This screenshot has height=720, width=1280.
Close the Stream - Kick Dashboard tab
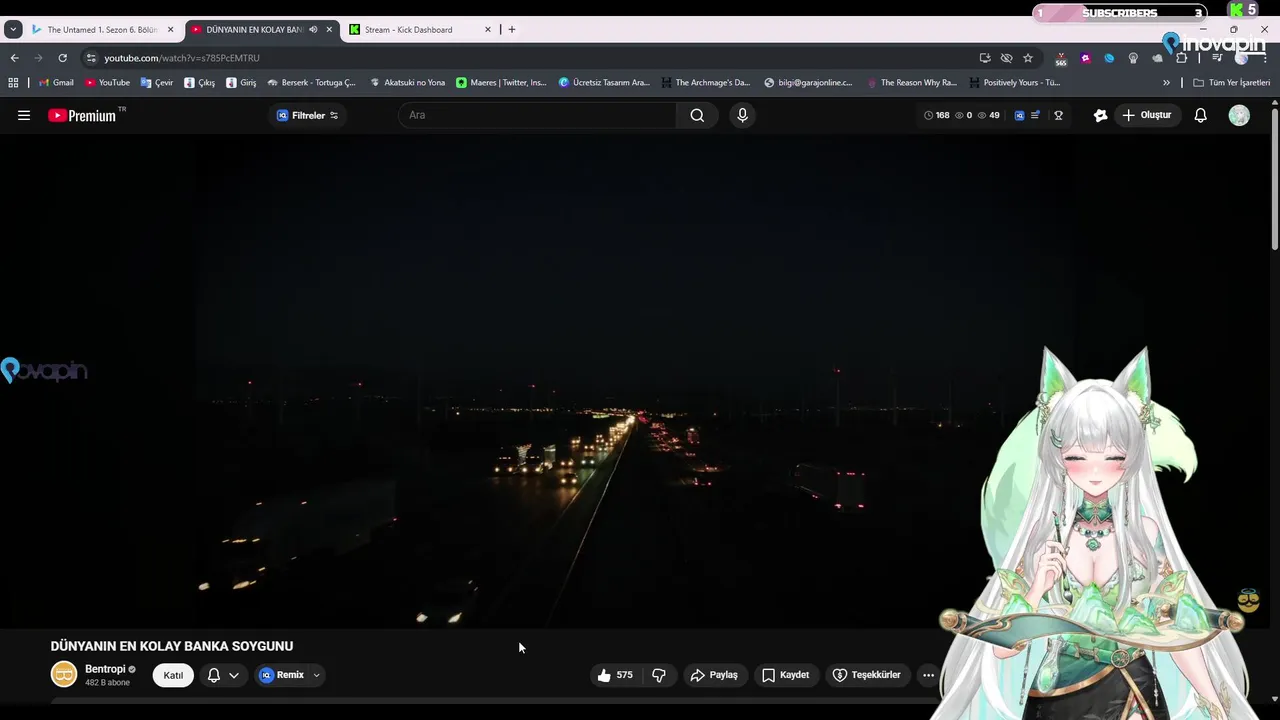coord(488,30)
